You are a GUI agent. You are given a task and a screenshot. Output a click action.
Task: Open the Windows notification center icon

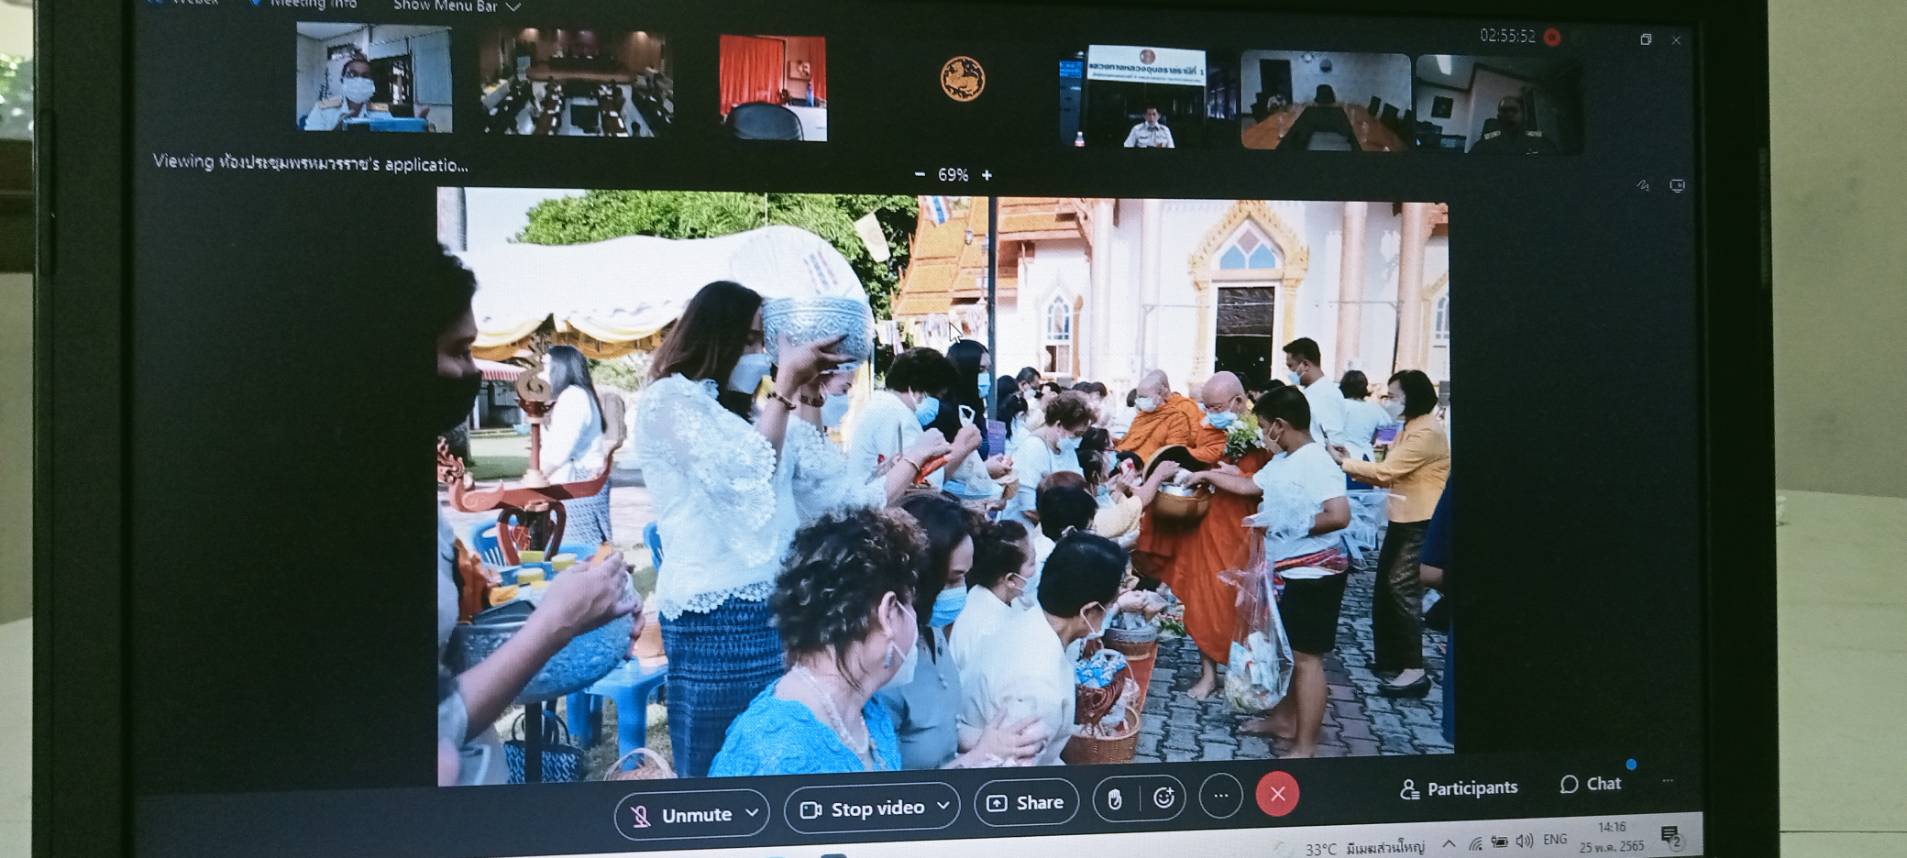[1669, 836]
